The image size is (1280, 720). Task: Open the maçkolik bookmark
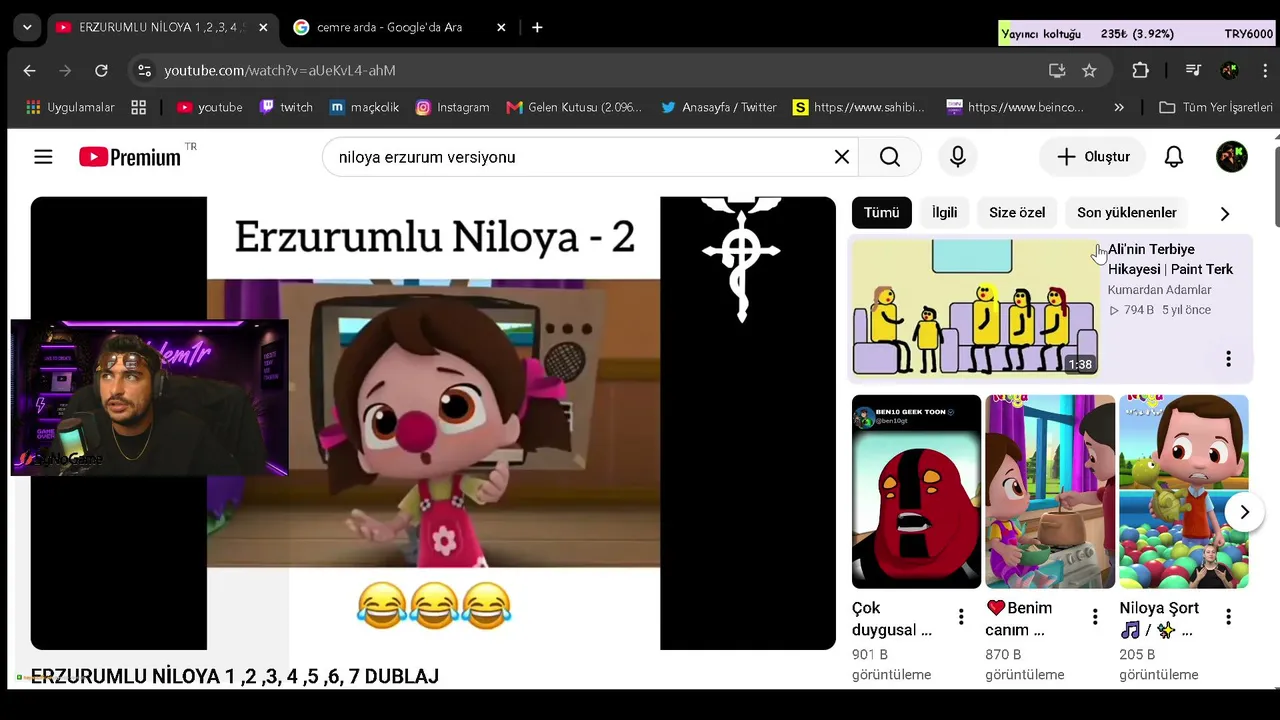click(x=364, y=107)
